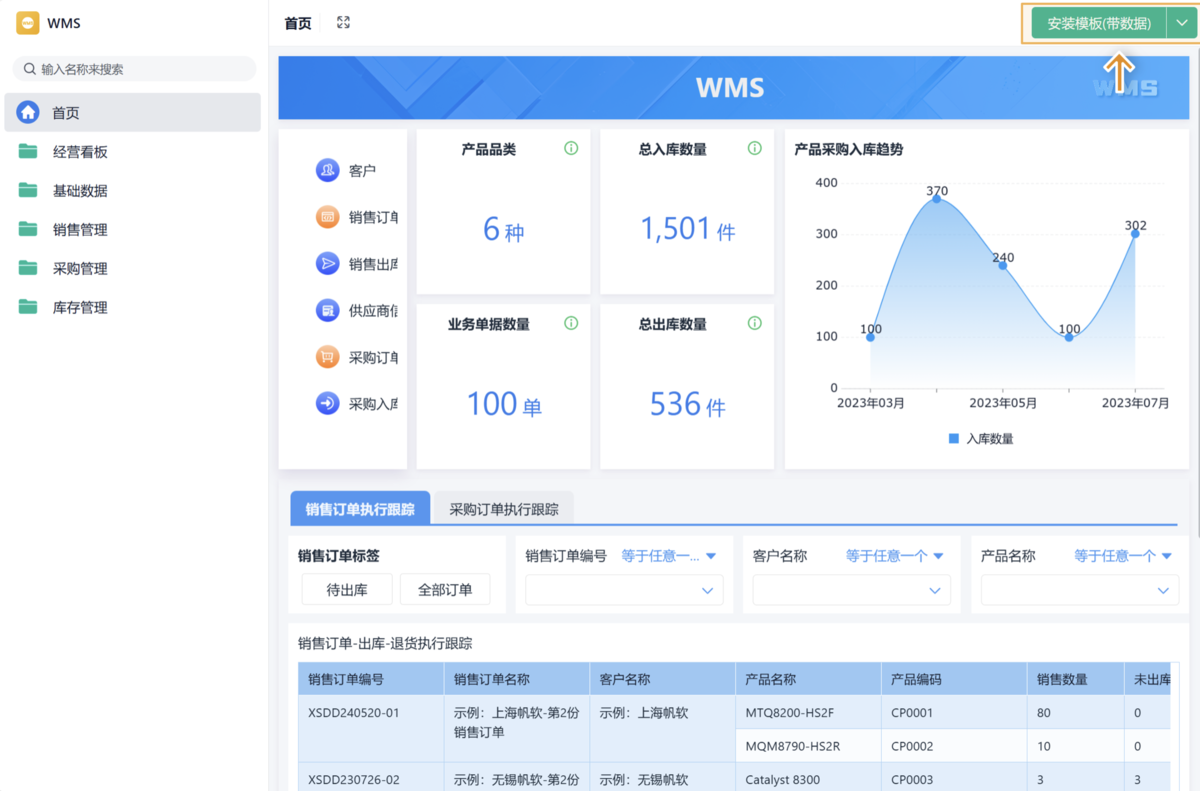Click the 经营看板 folder icon
The image size is (1200, 791).
tap(28, 152)
